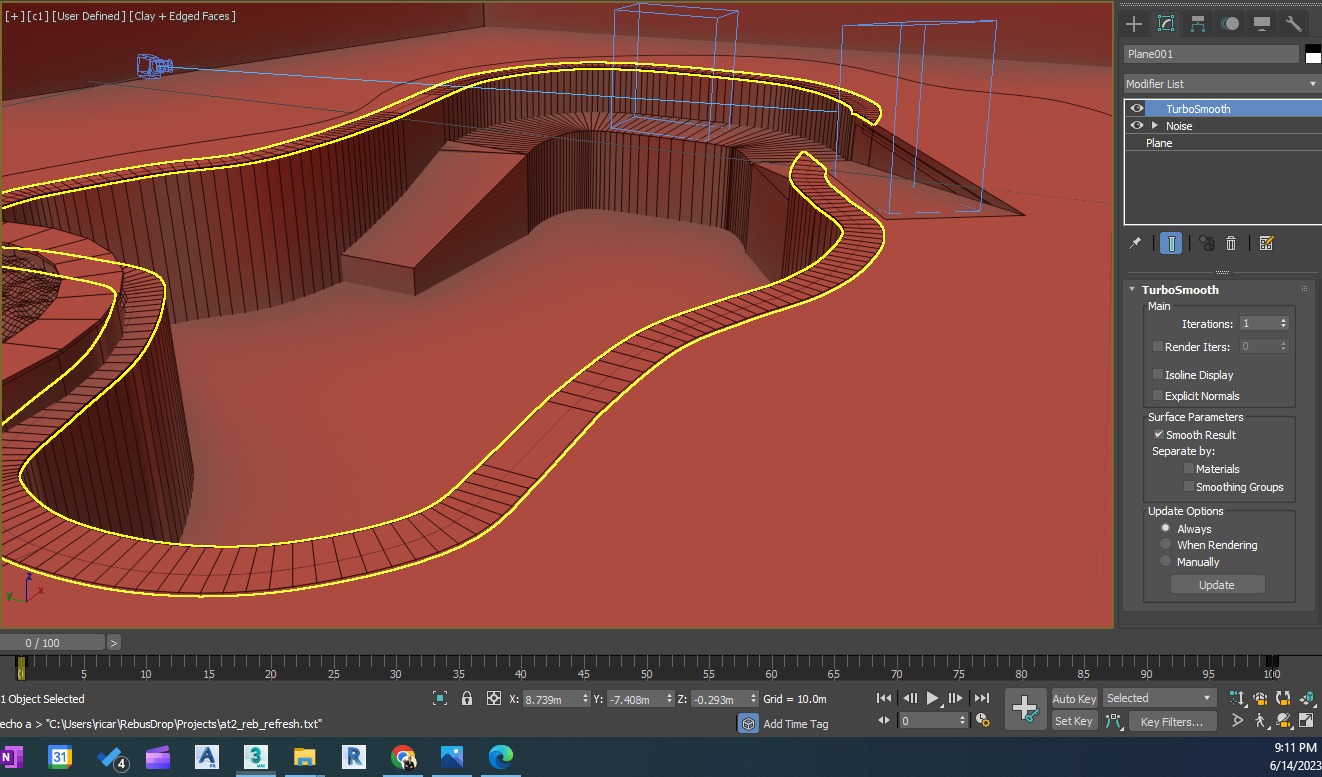Toggle Show End Result button
The height and width of the screenshot is (777, 1322).
point(1171,243)
